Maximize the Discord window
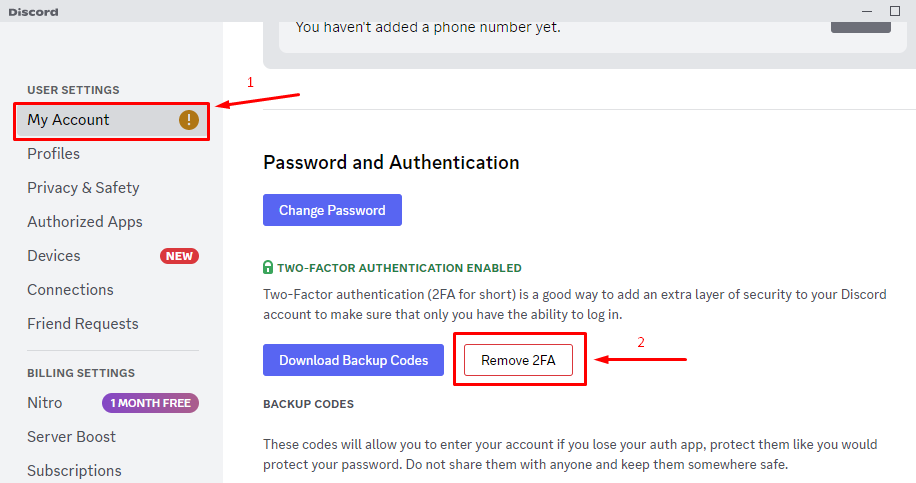916x483 pixels. 895,11
